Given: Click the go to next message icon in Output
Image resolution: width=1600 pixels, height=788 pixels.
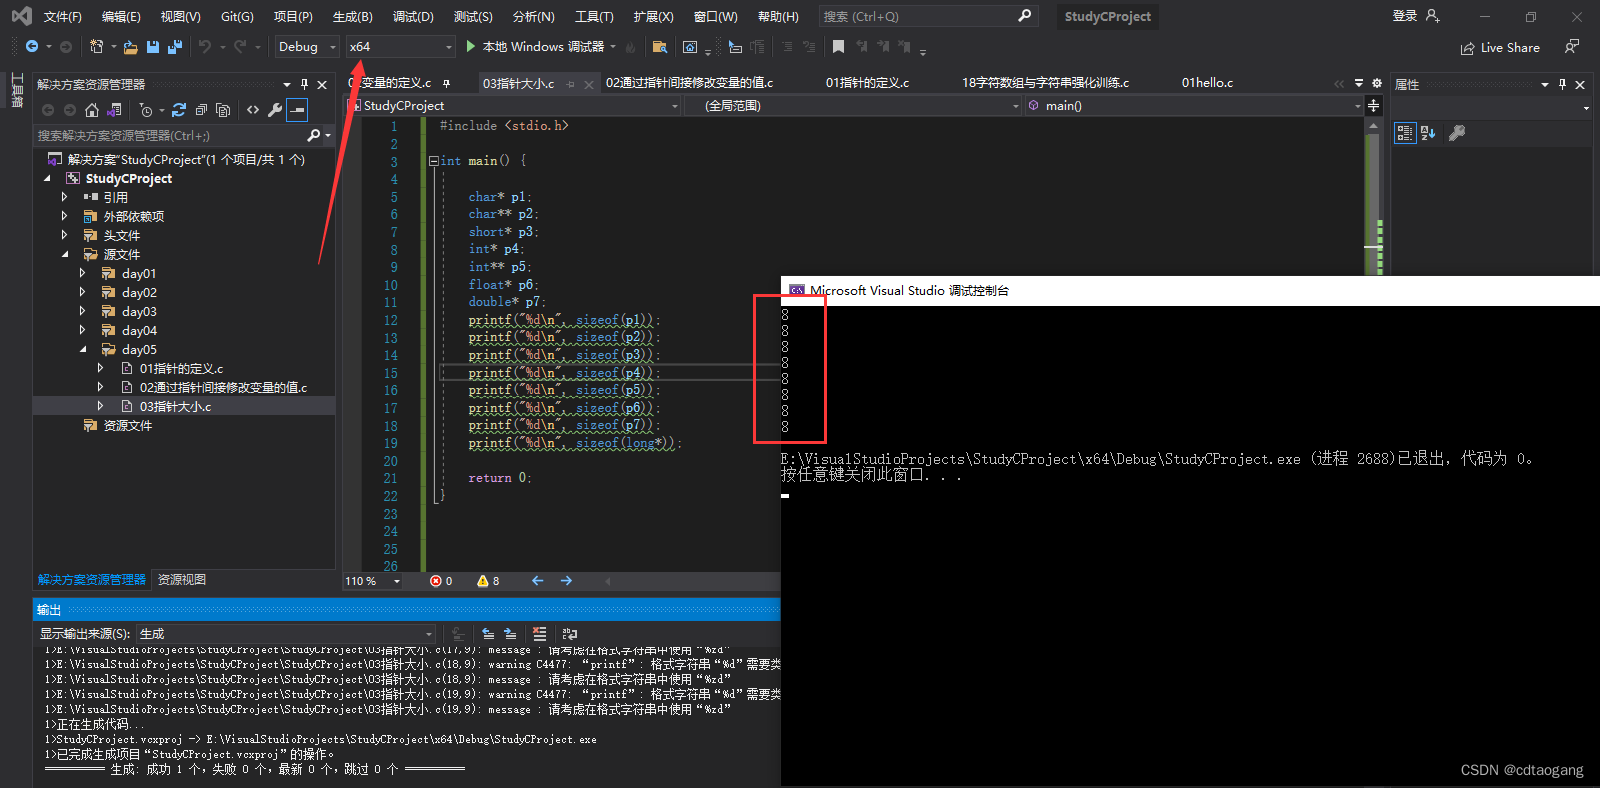Looking at the screenshot, I should (510, 634).
